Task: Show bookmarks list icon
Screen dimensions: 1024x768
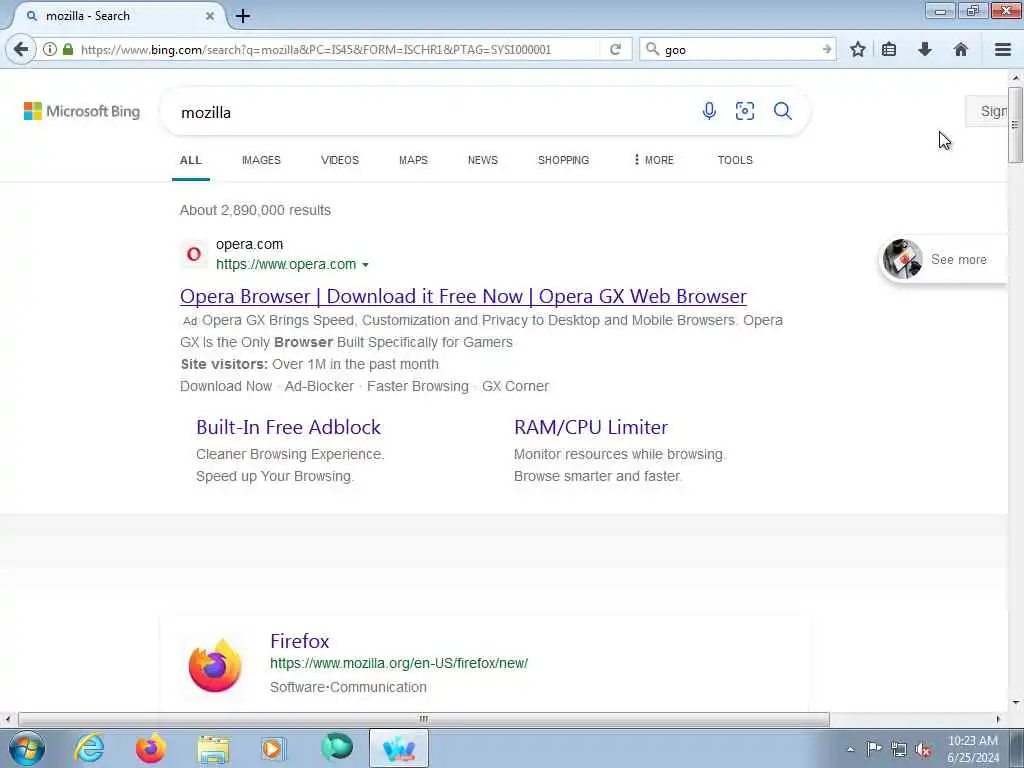Action: click(x=889, y=50)
